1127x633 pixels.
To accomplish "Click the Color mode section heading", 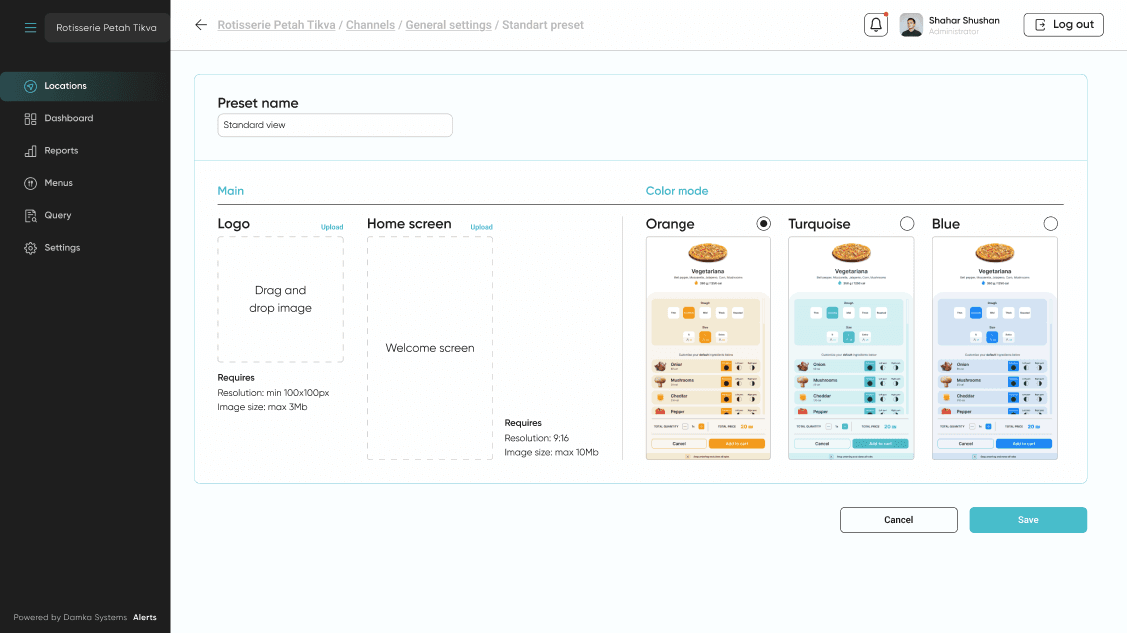I will [x=676, y=191].
